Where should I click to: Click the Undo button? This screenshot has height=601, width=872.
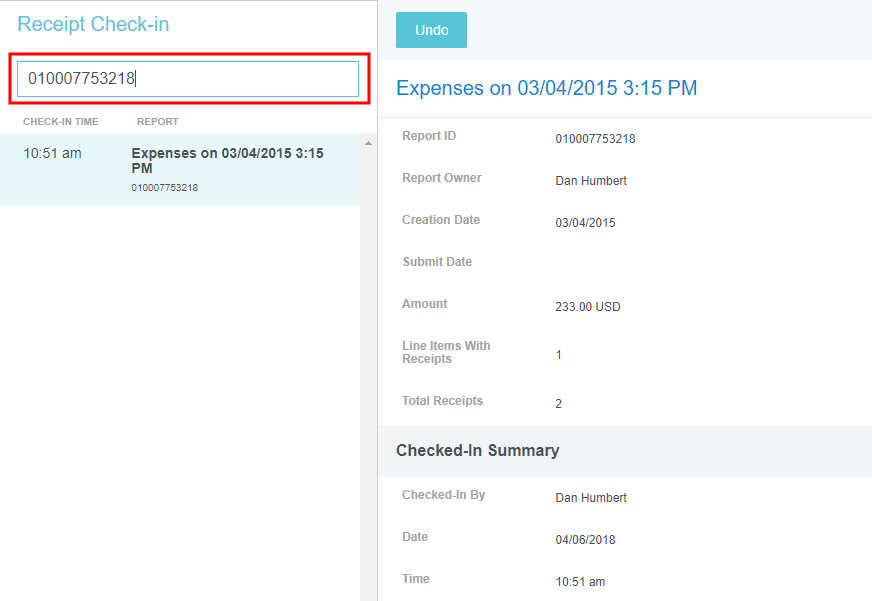pyautogui.click(x=431, y=30)
